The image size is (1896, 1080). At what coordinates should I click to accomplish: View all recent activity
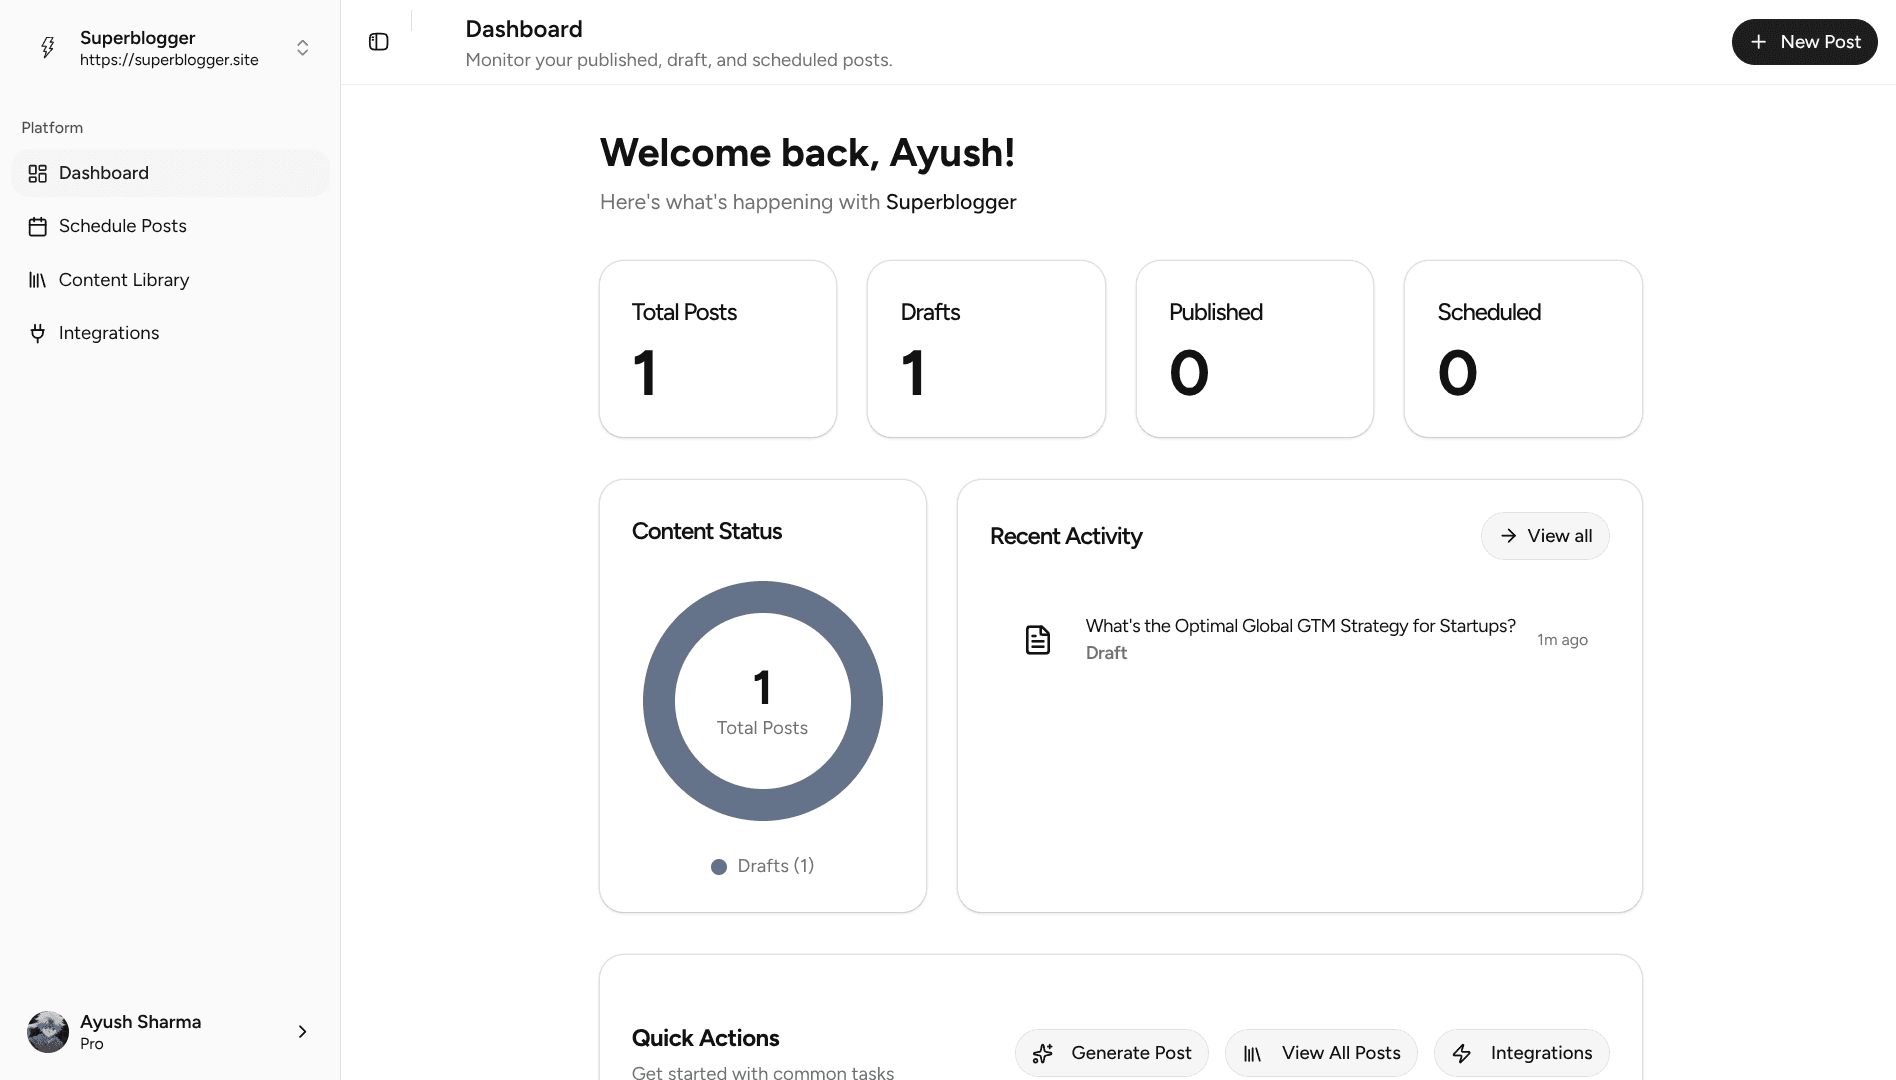1544,536
